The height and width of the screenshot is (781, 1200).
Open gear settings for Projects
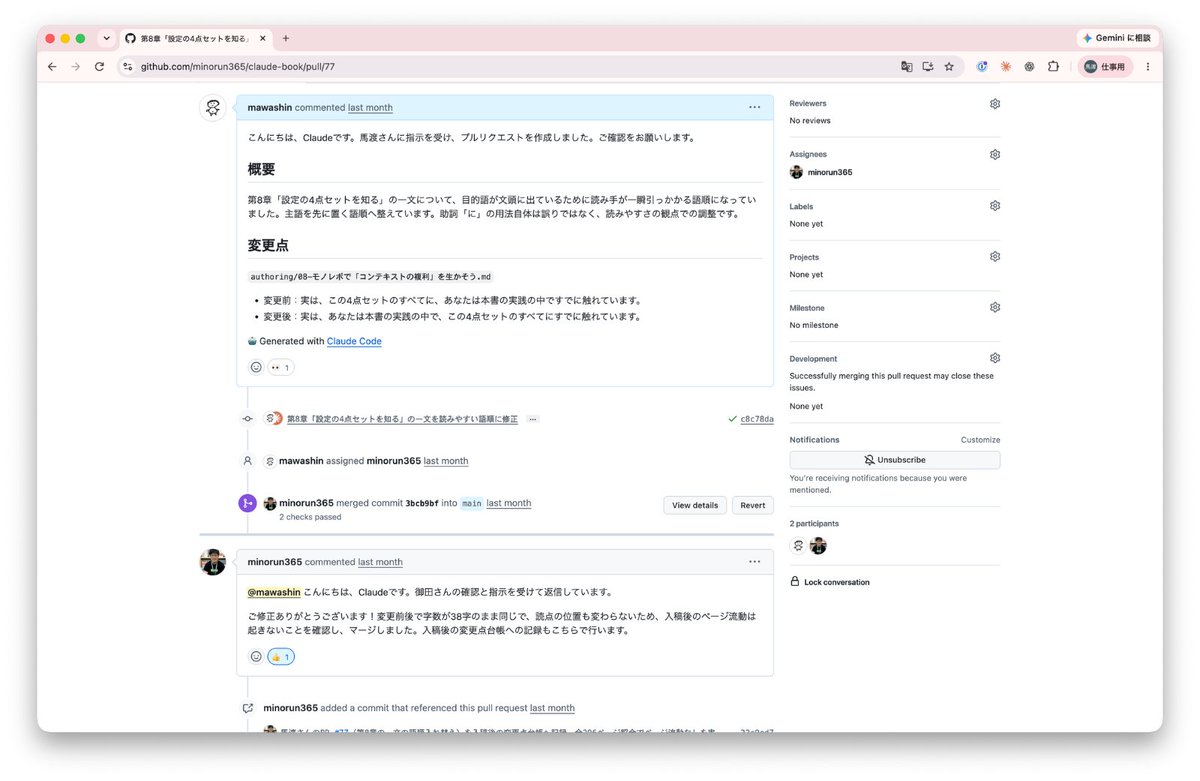995,257
